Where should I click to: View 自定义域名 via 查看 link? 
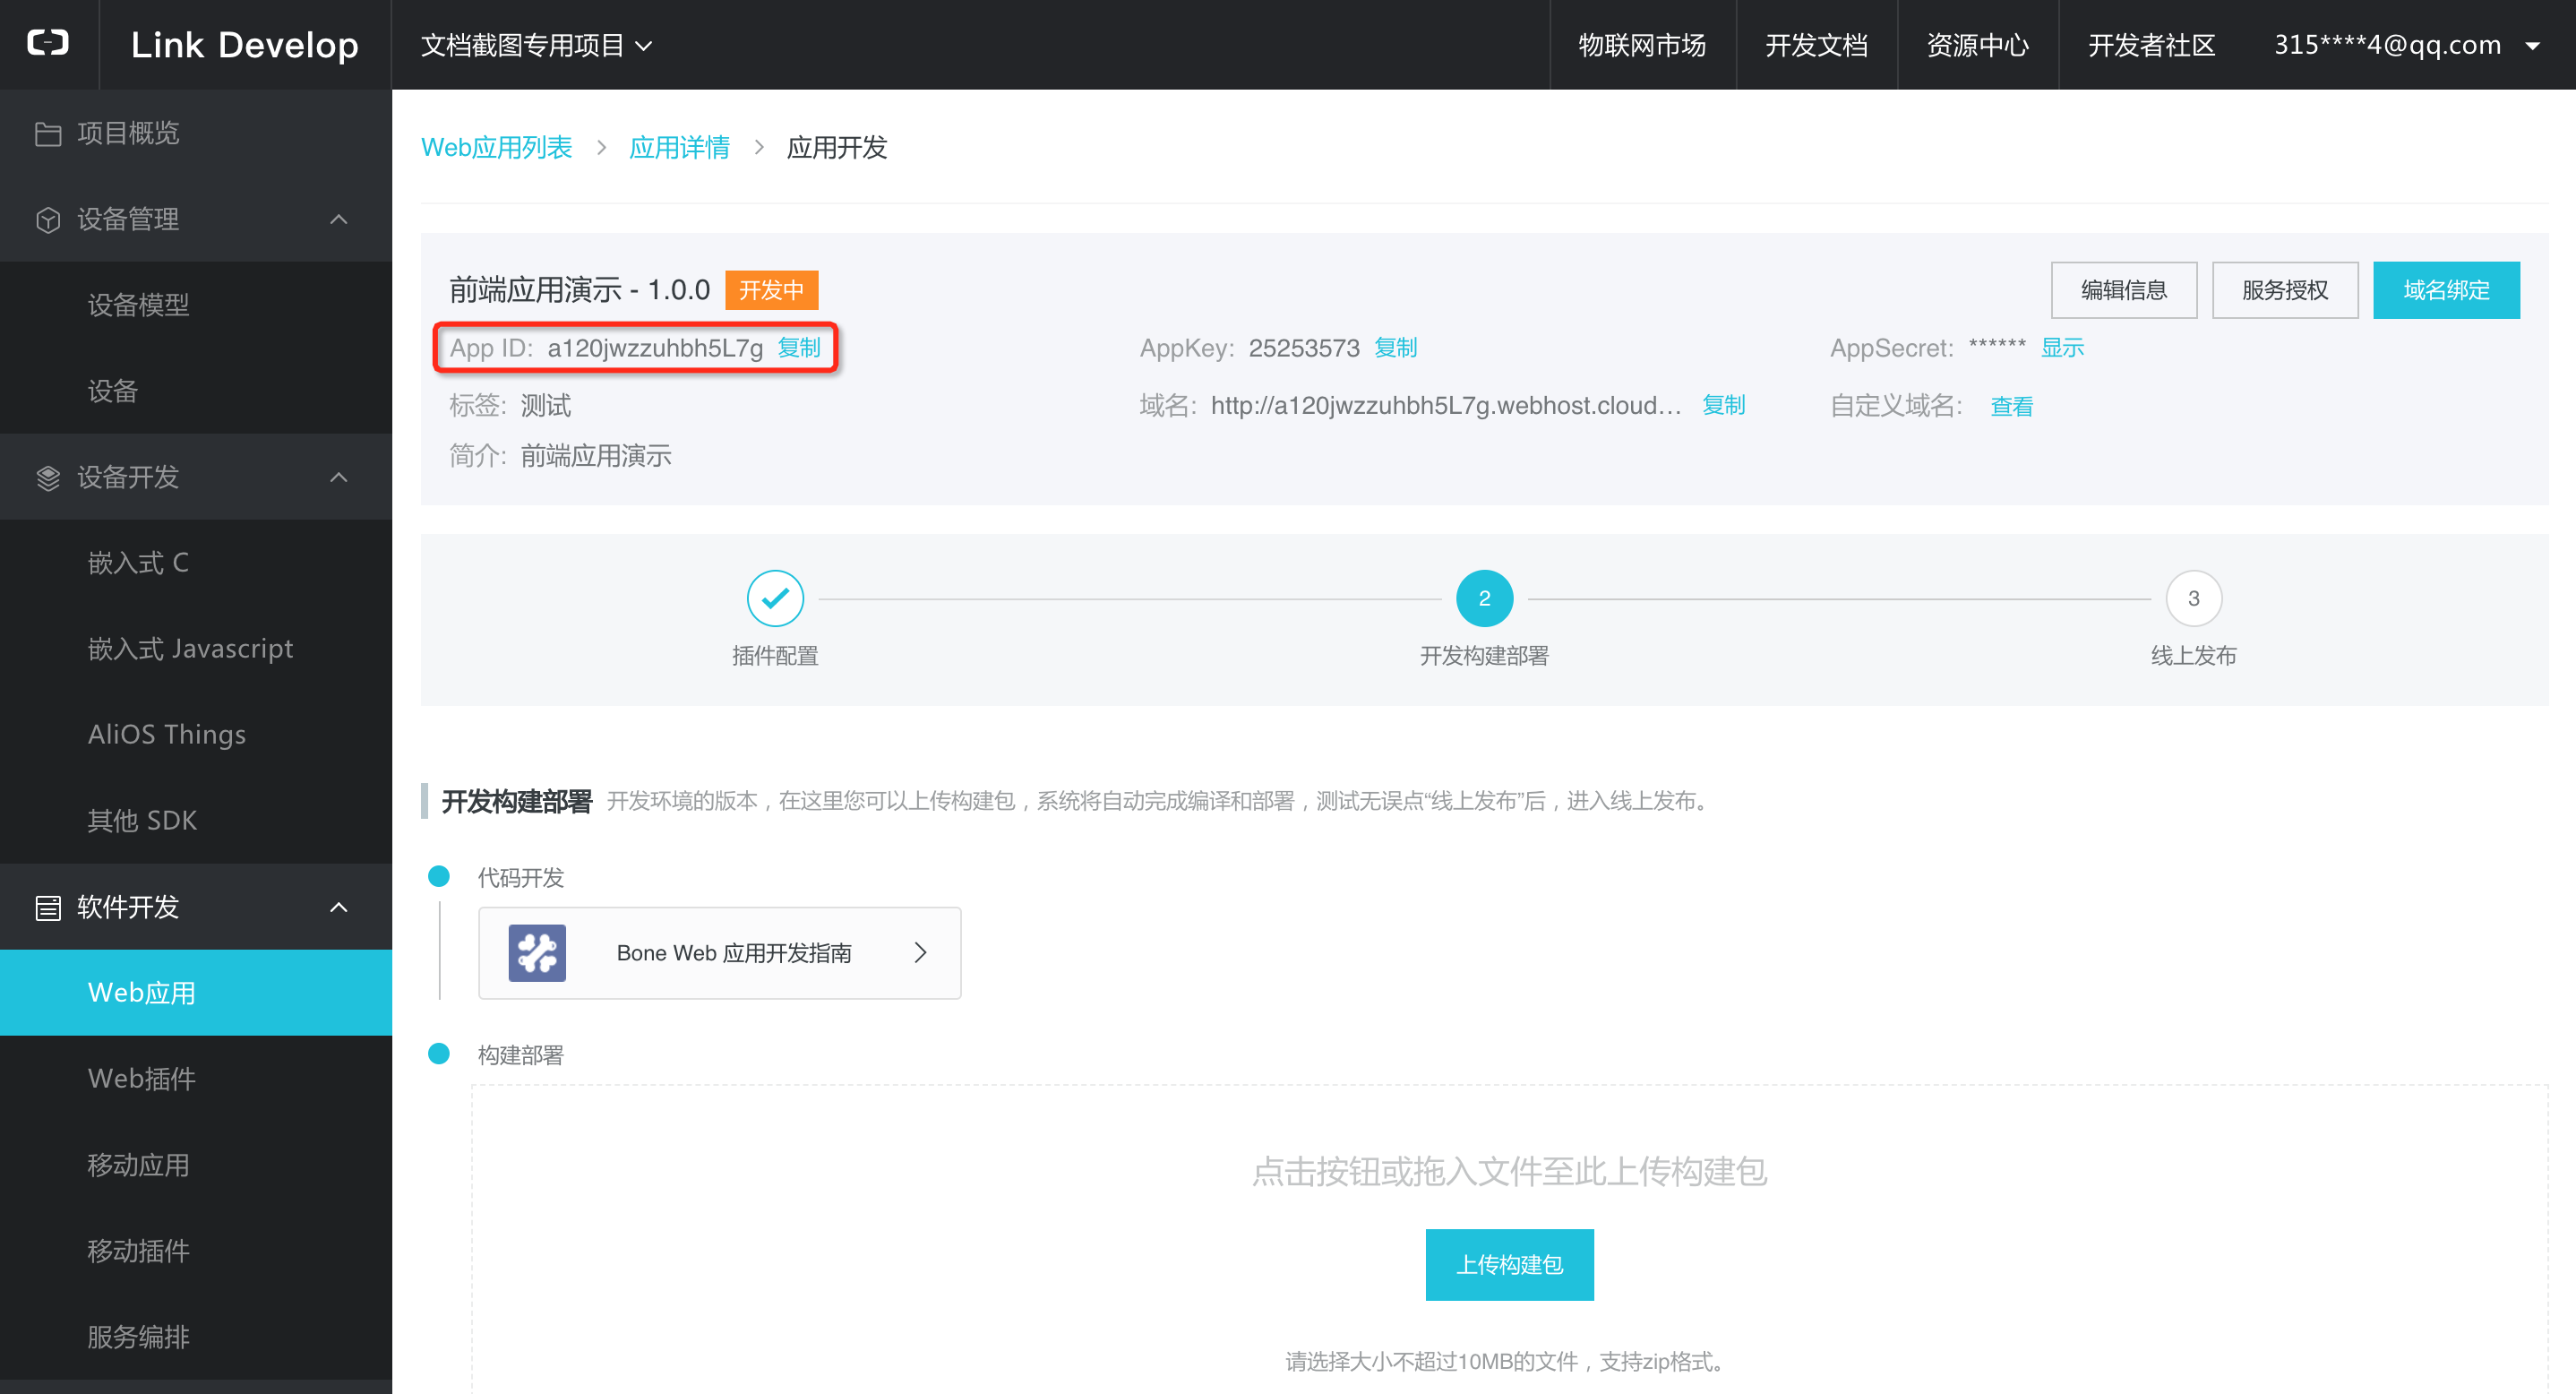click(x=2011, y=406)
